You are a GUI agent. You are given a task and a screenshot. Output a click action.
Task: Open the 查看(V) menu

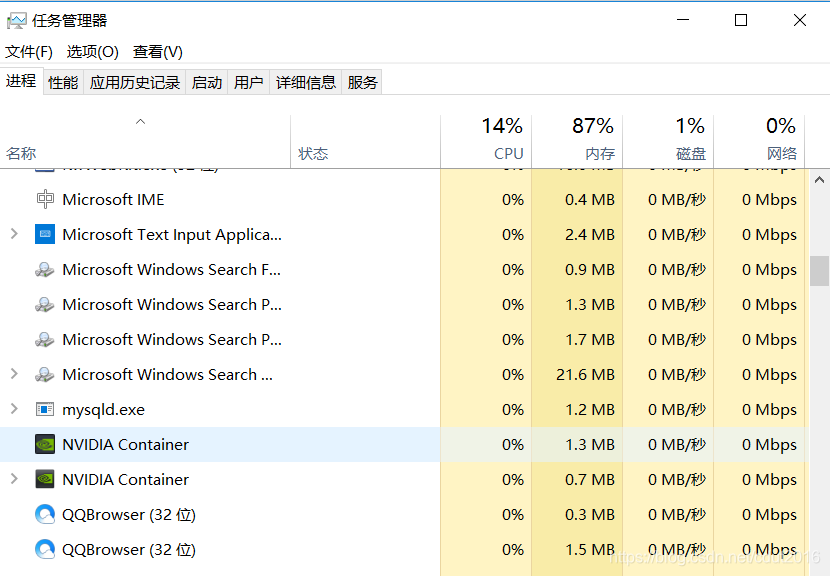click(158, 52)
